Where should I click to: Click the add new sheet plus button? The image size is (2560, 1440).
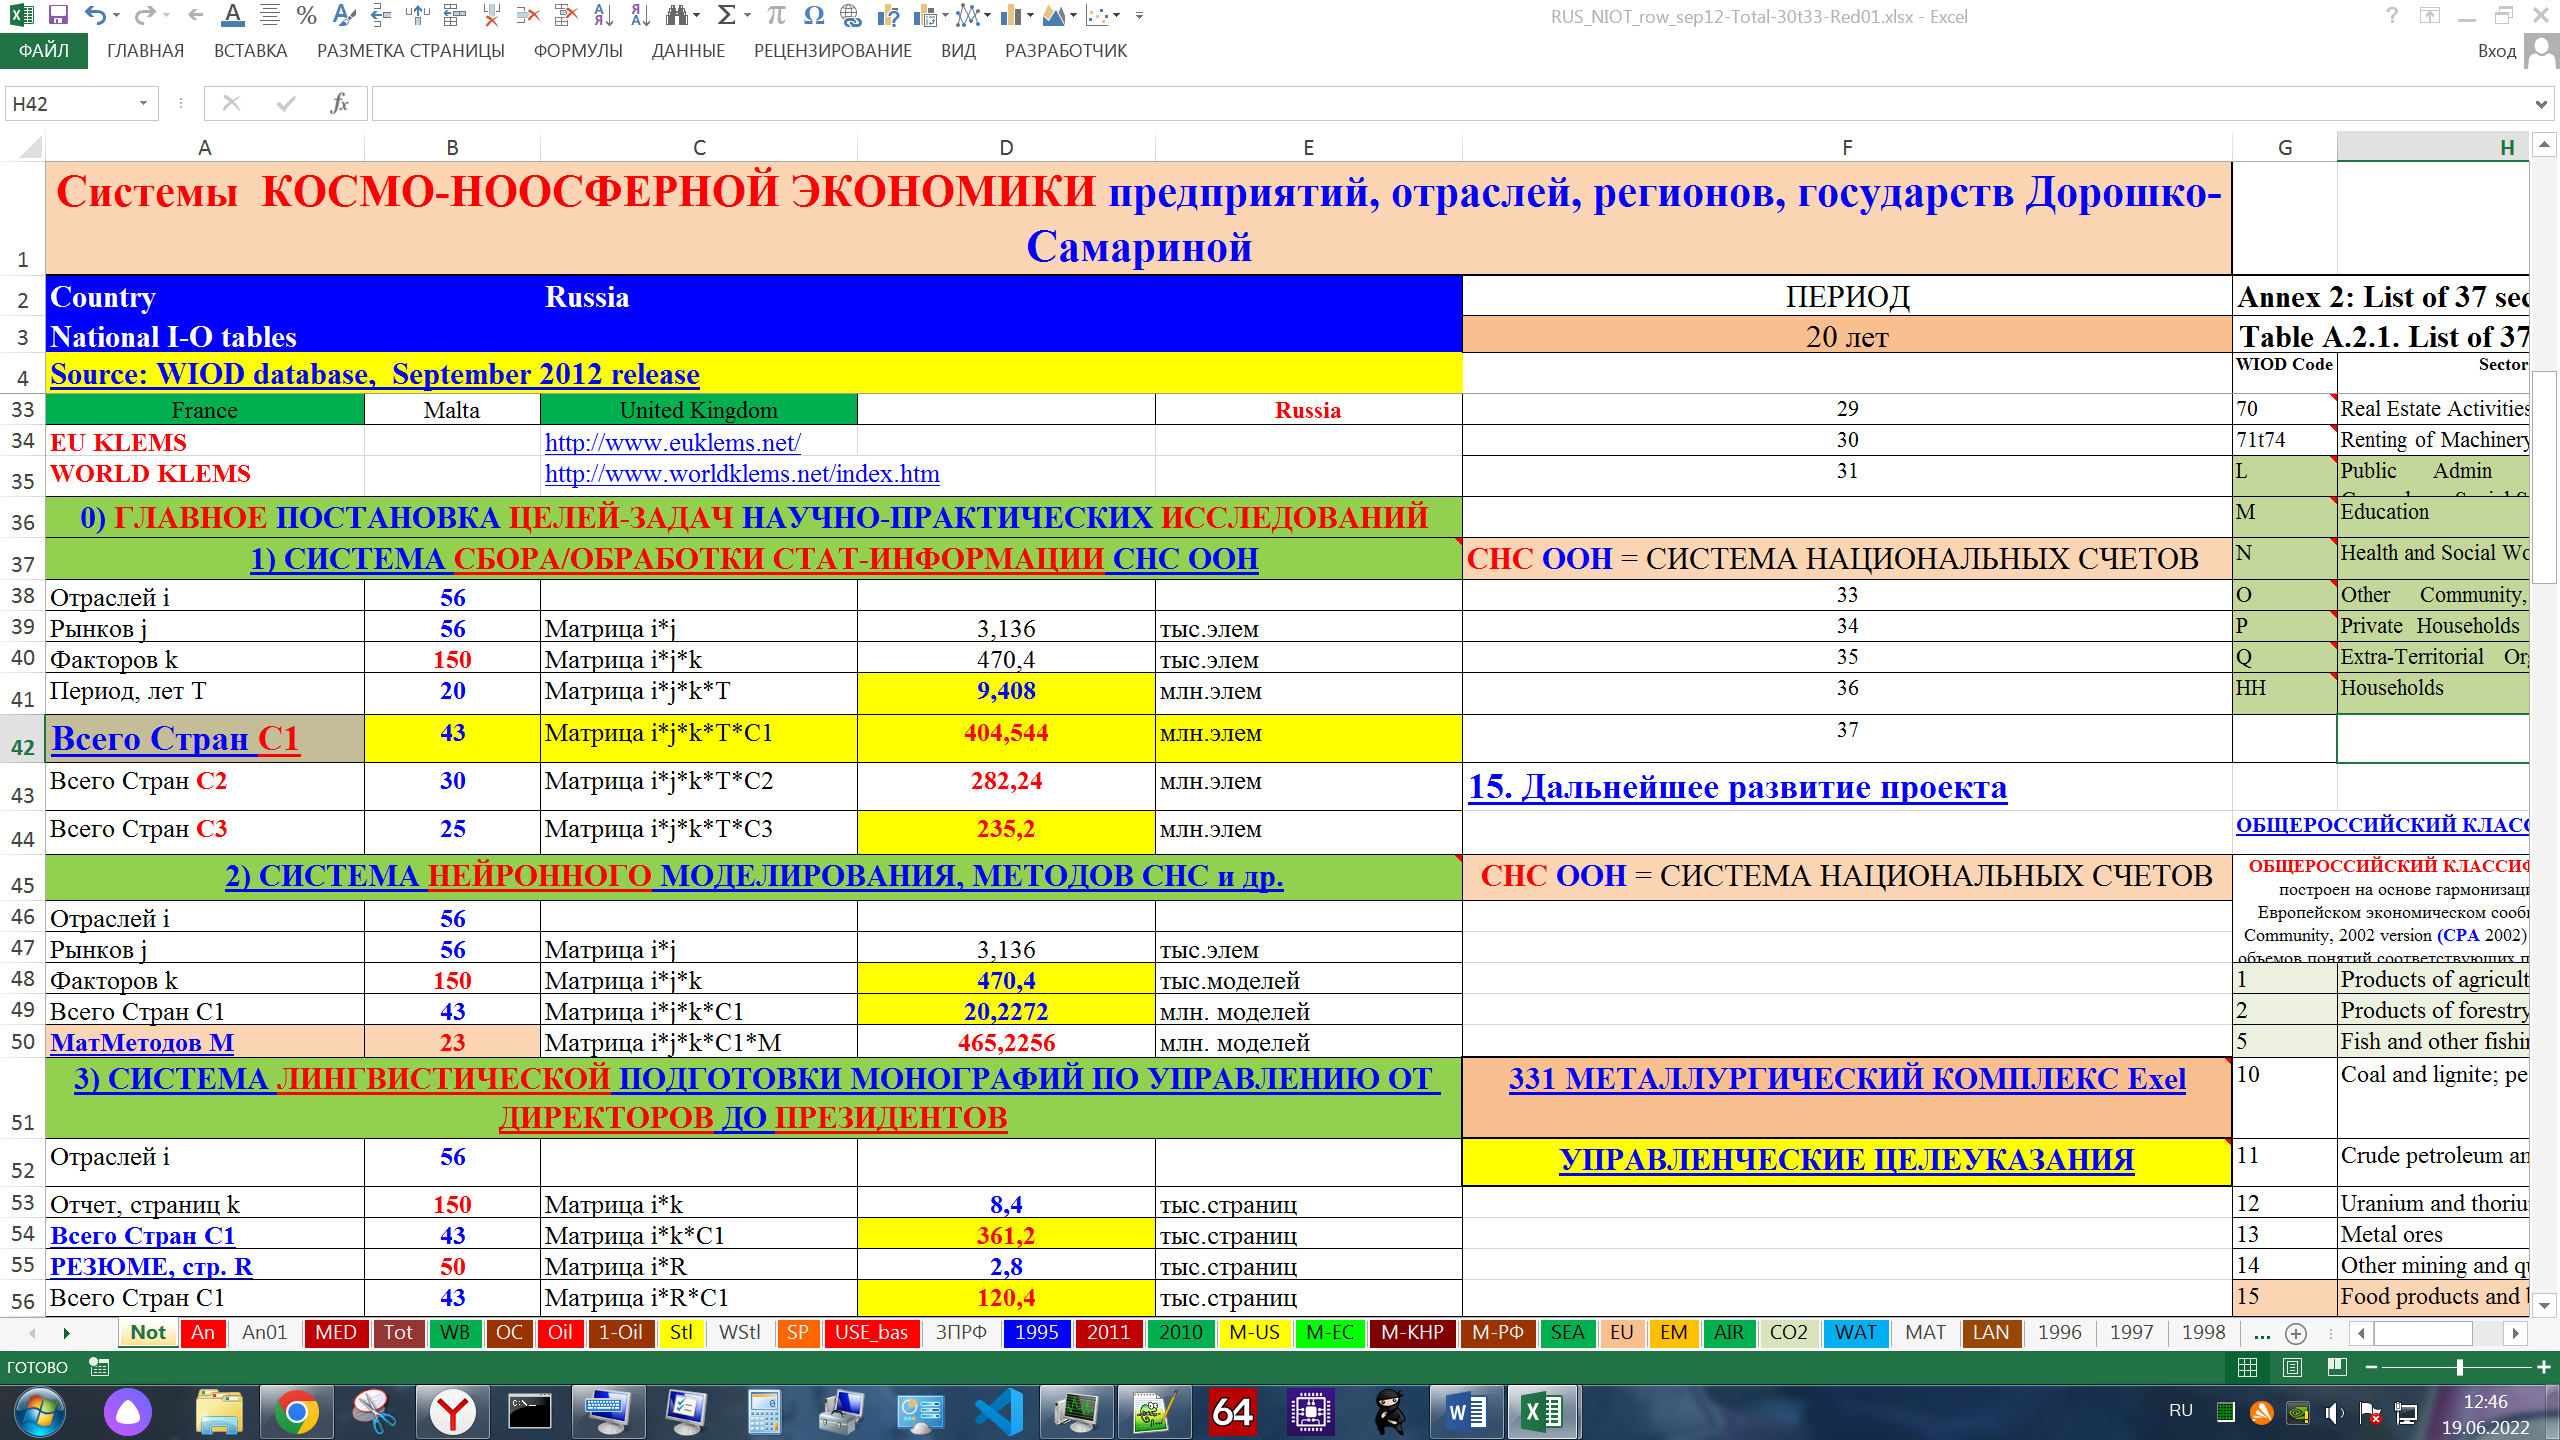pyautogui.click(x=2296, y=1333)
